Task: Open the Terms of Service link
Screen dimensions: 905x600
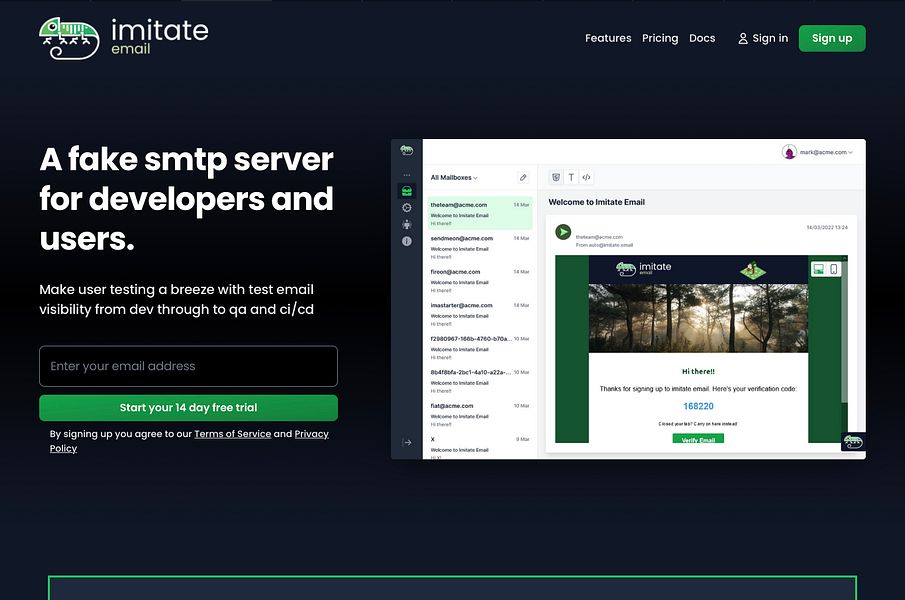Action: tap(233, 434)
